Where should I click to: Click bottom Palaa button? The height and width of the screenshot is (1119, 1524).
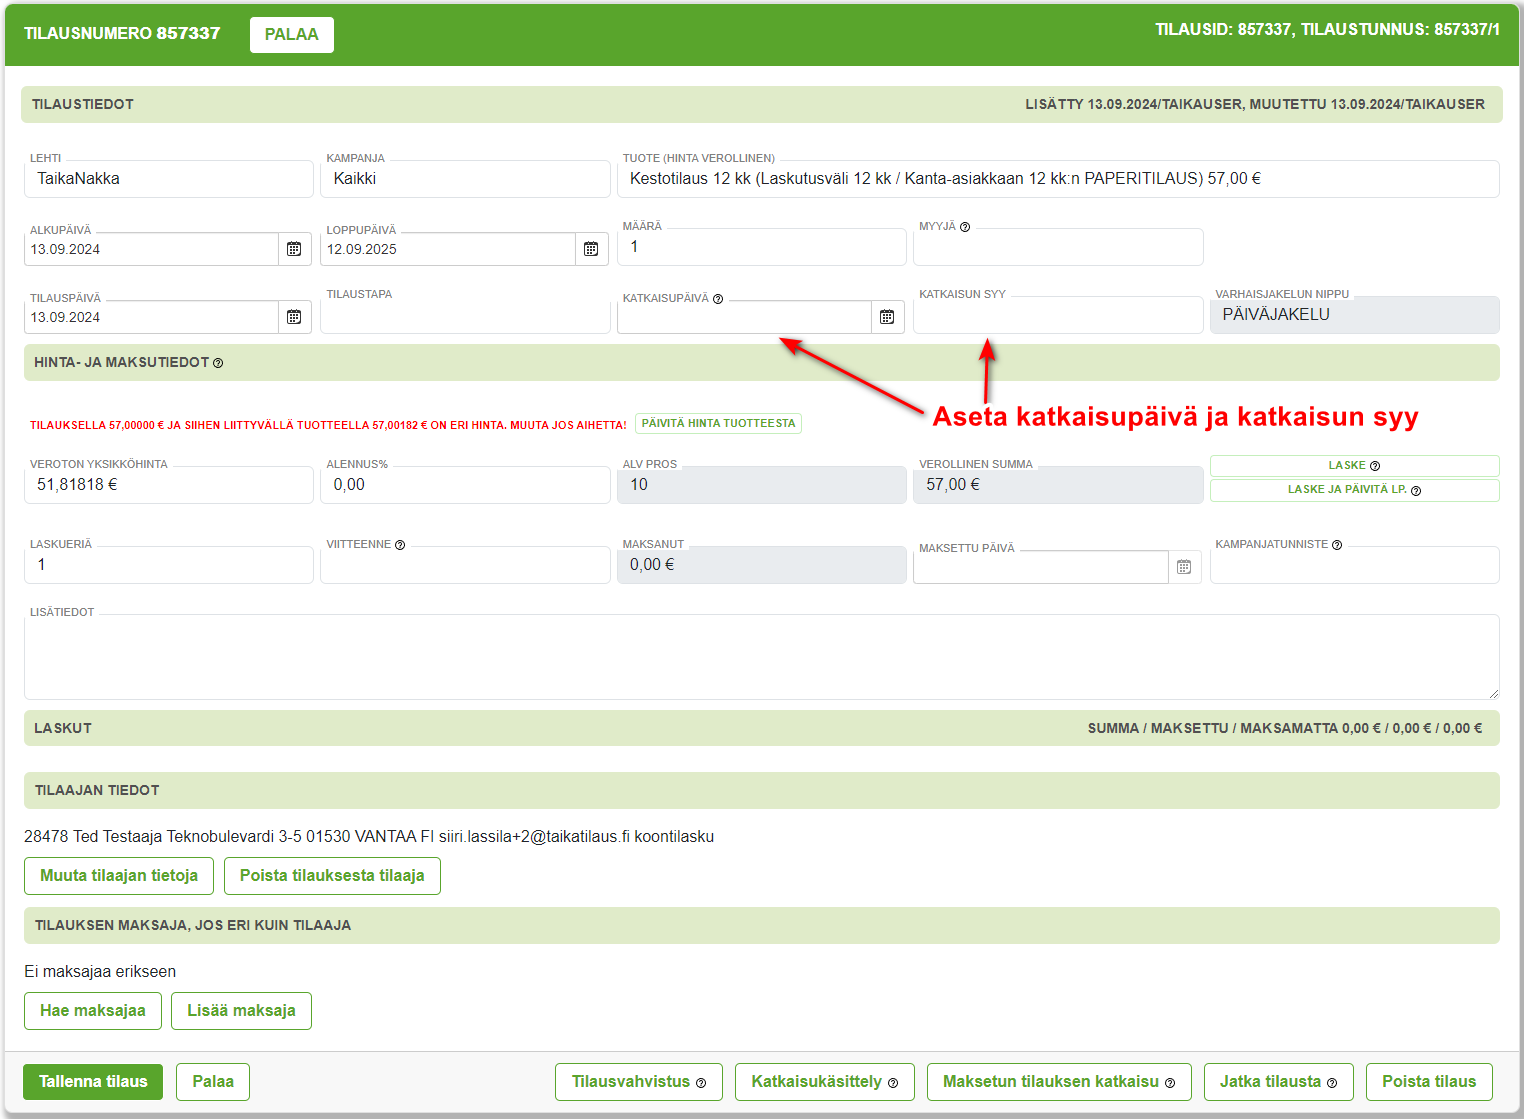coord(213,1082)
